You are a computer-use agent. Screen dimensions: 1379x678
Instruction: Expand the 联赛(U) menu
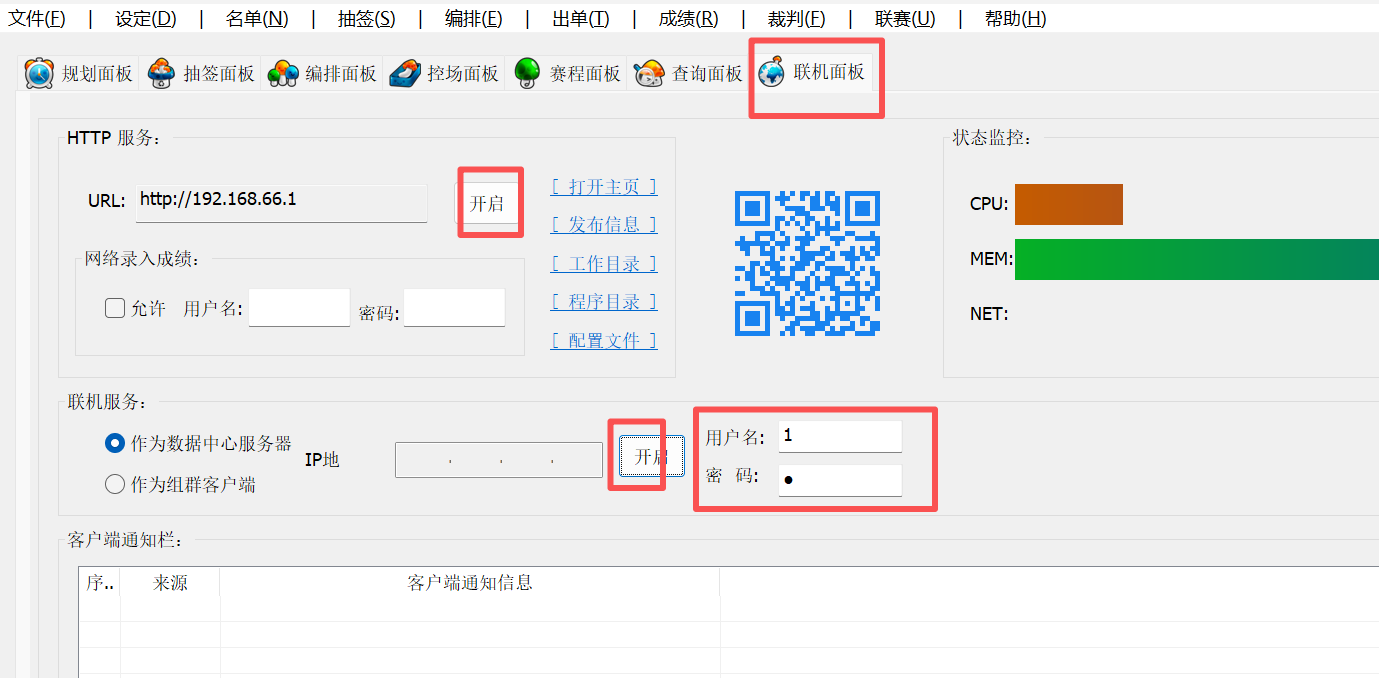(x=905, y=18)
